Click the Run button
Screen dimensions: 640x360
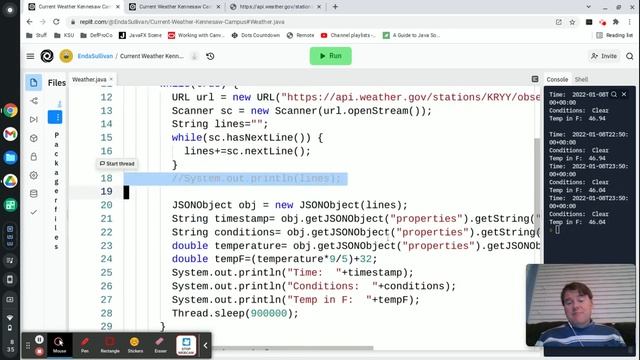[331, 56]
